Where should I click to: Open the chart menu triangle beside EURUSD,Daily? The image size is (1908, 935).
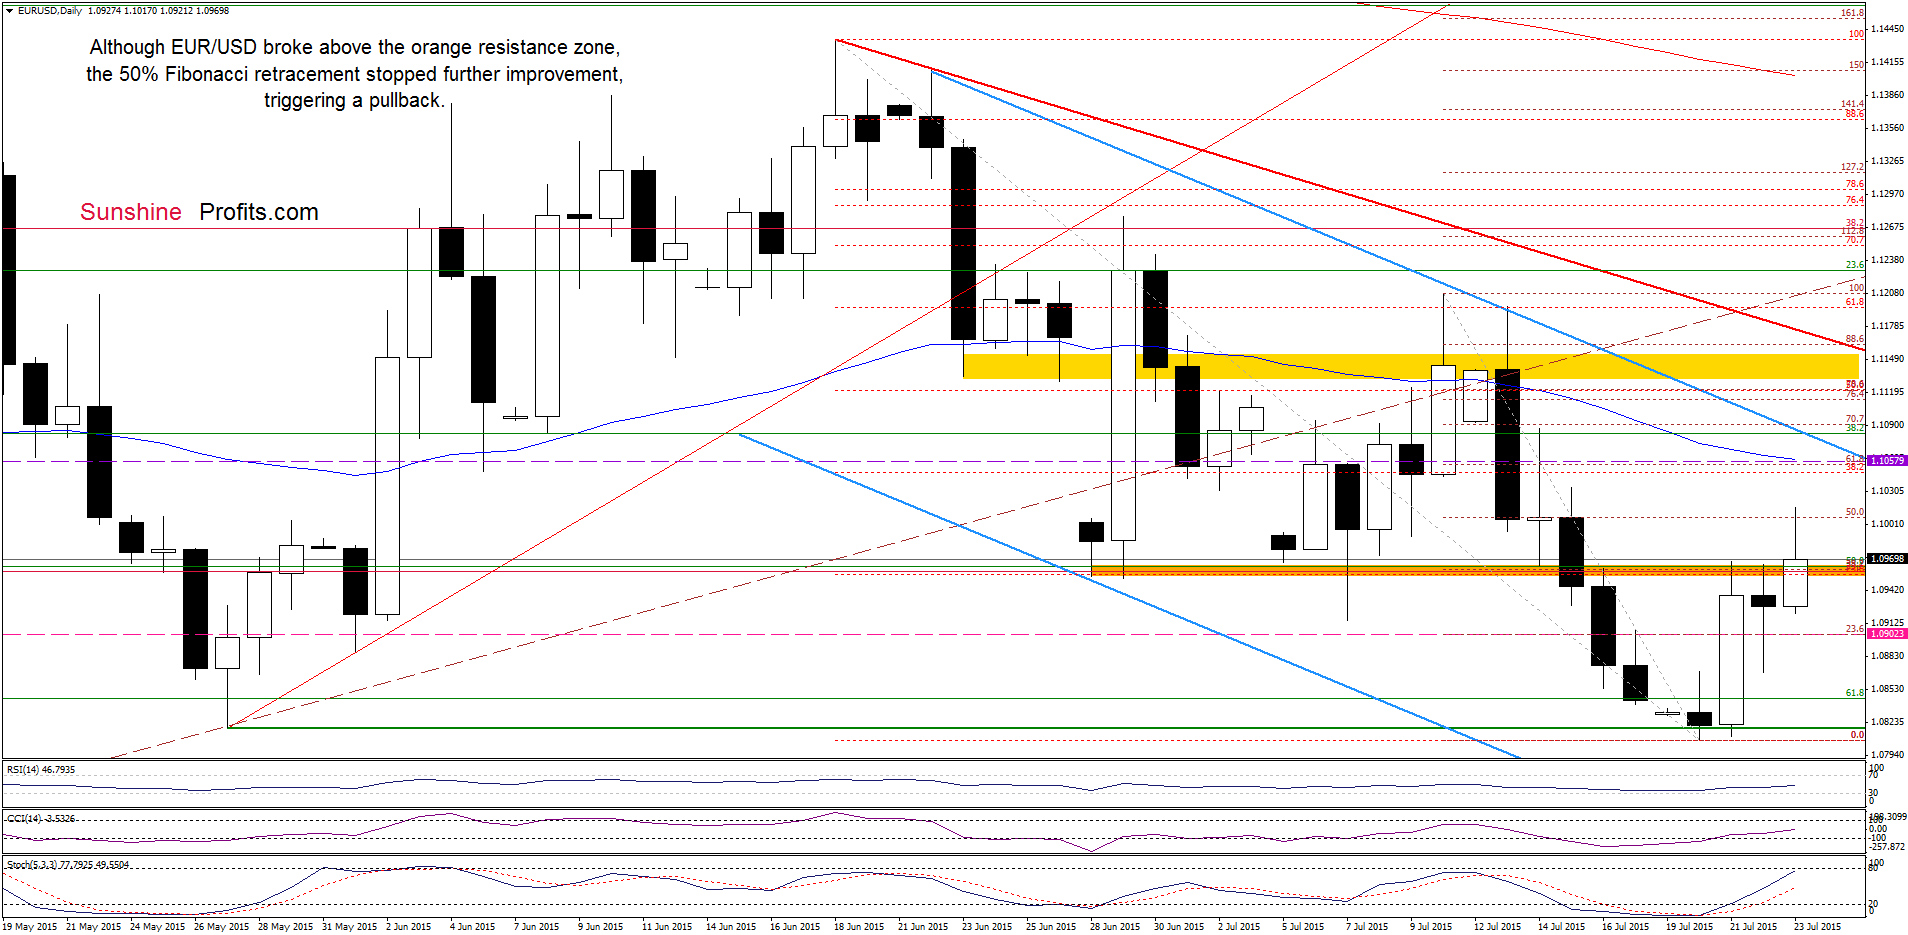pos(9,11)
